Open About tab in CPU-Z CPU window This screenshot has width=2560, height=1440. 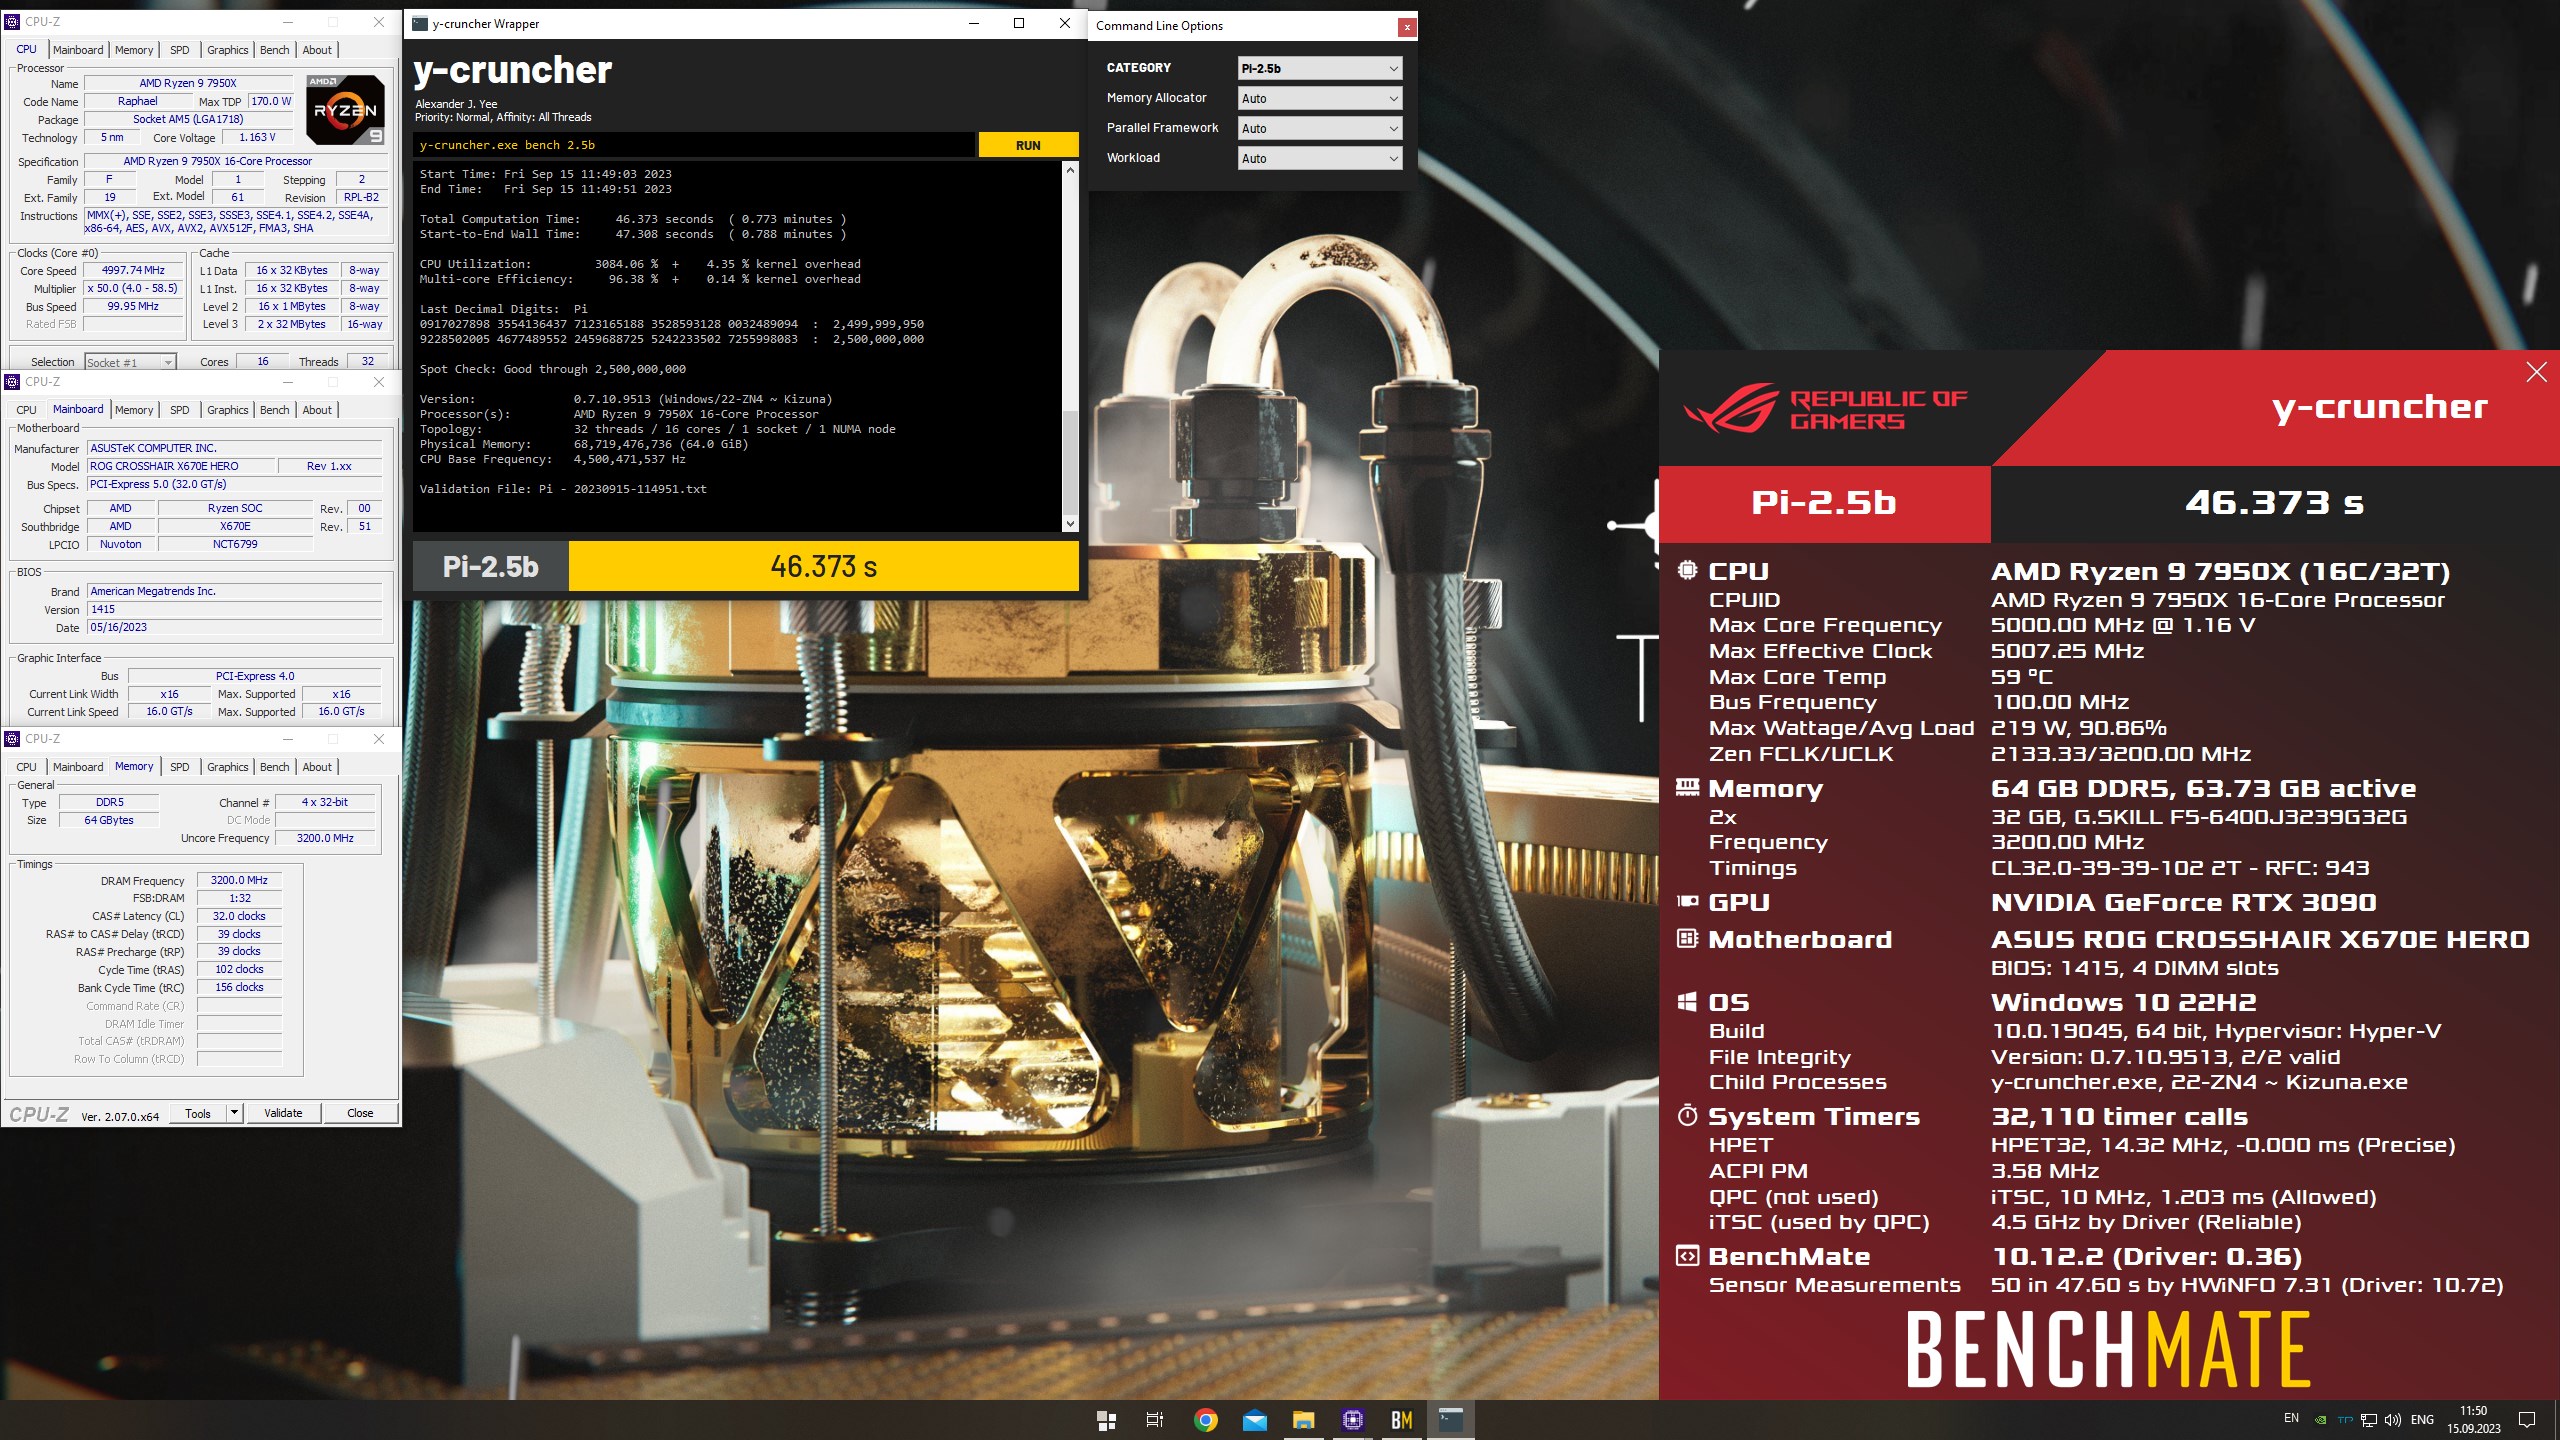point(317,50)
